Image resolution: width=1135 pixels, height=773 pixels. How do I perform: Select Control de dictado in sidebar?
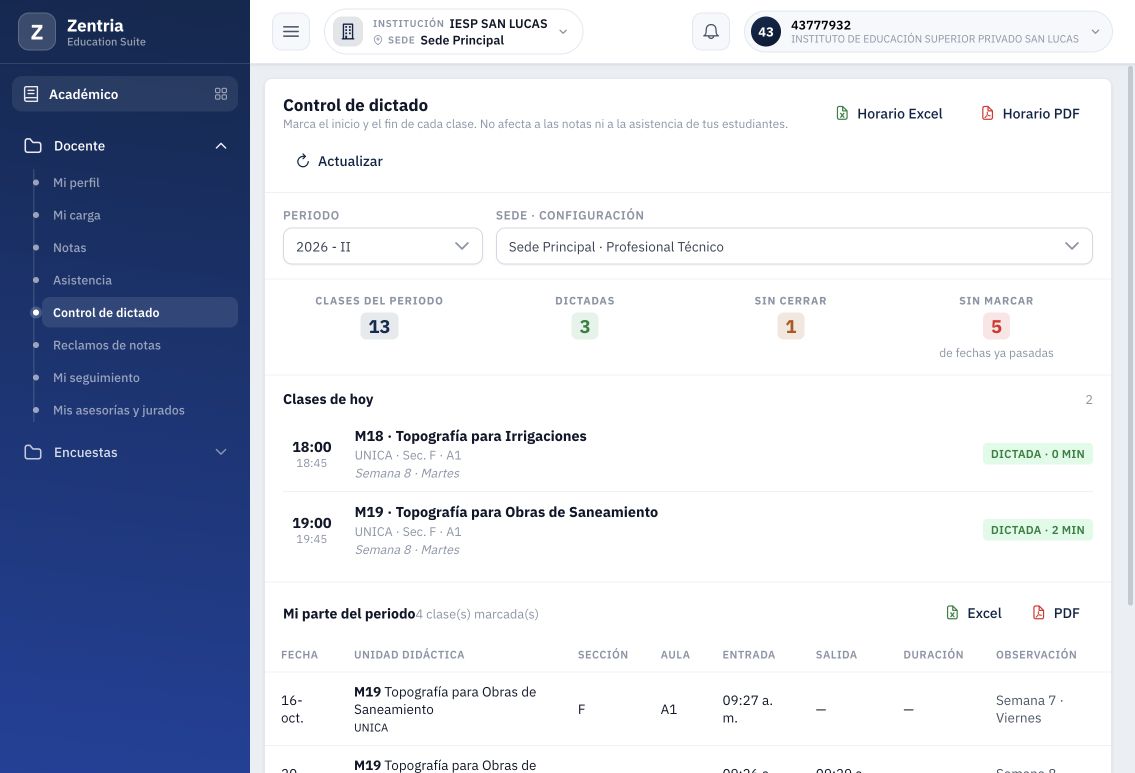(x=140, y=313)
